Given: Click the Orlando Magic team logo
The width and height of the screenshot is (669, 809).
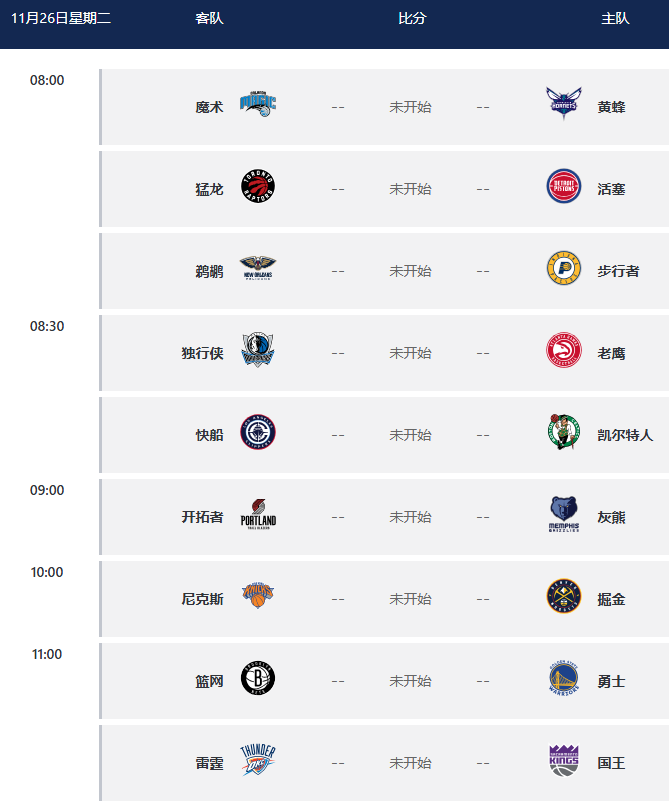Looking at the screenshot, I should 258,104.
